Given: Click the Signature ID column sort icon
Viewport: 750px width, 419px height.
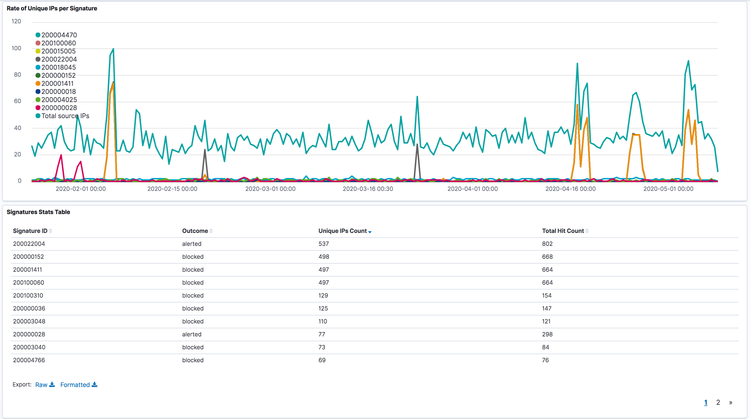Looking at the screenshot, I should click(51, 231).
